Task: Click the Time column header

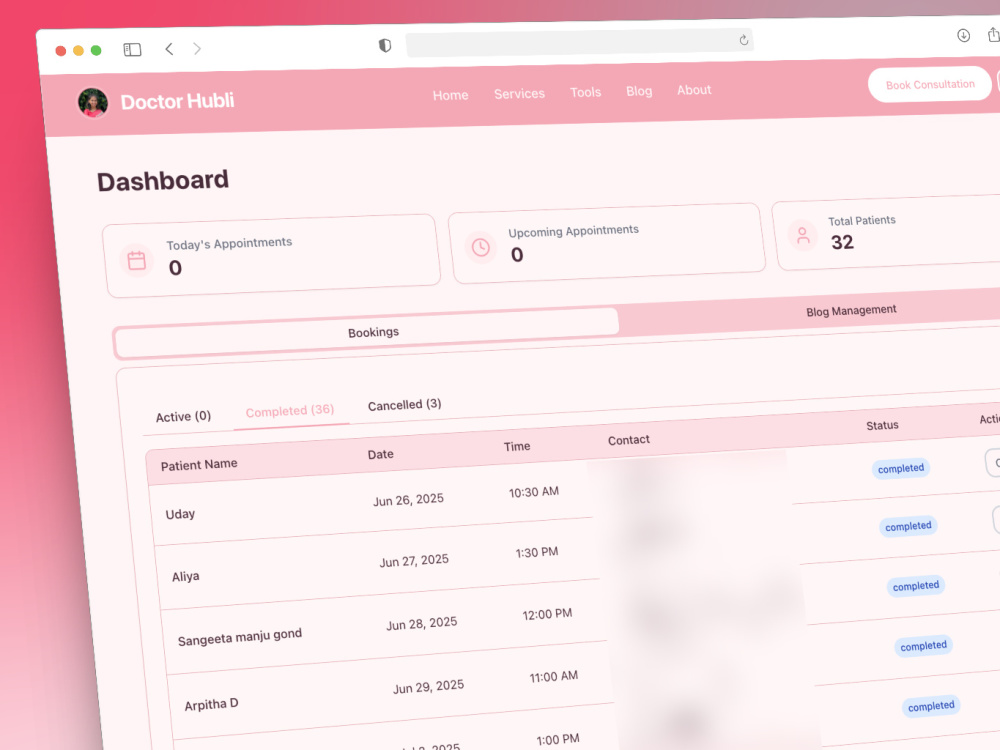Action: click(517, 446)
